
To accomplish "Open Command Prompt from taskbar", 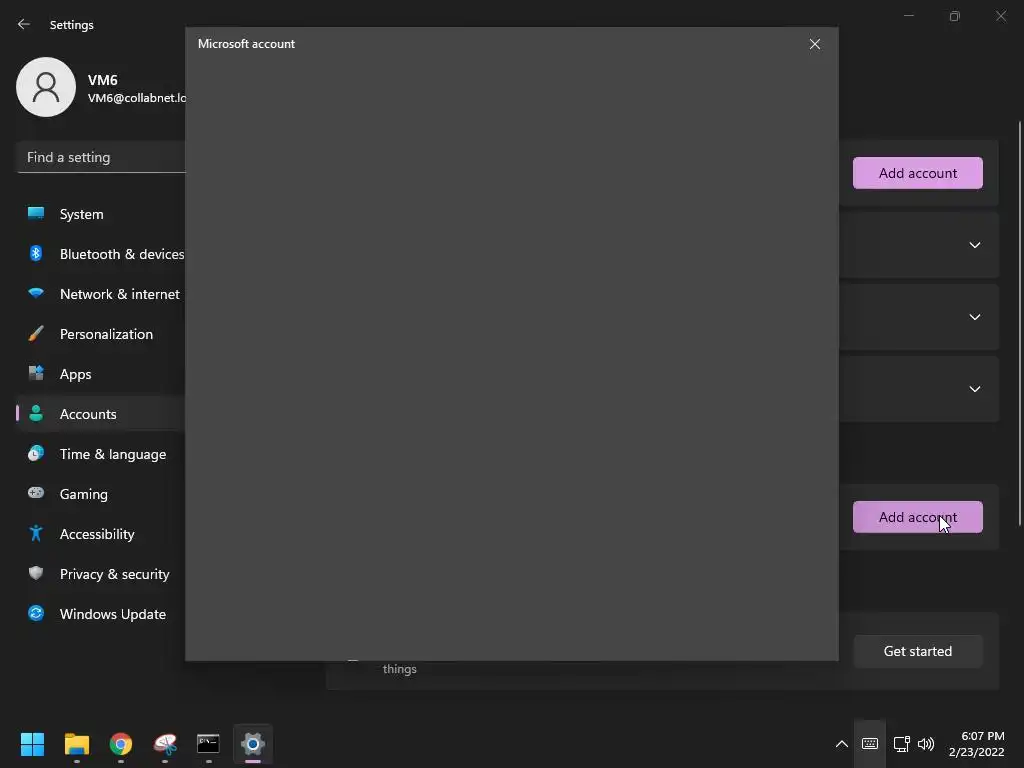I will [208, 744].
